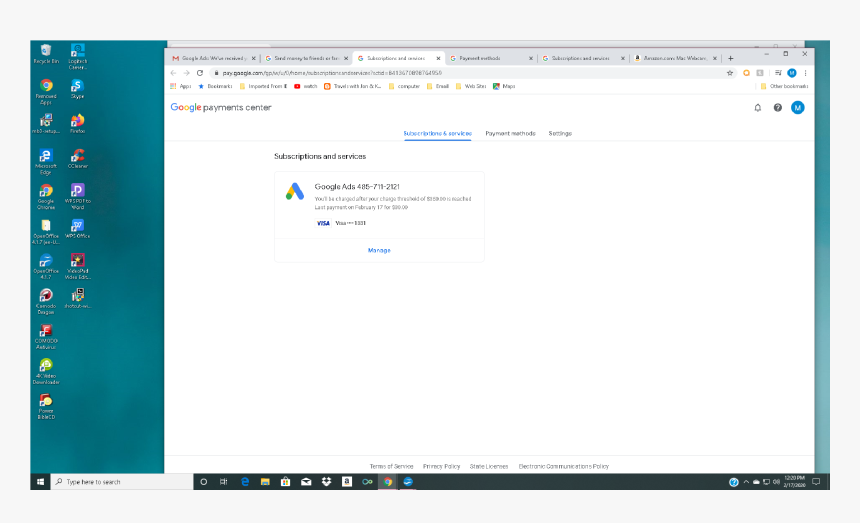Select the OpenOffice 4.1.7 desktop shortcut

[x=46, y=266]
